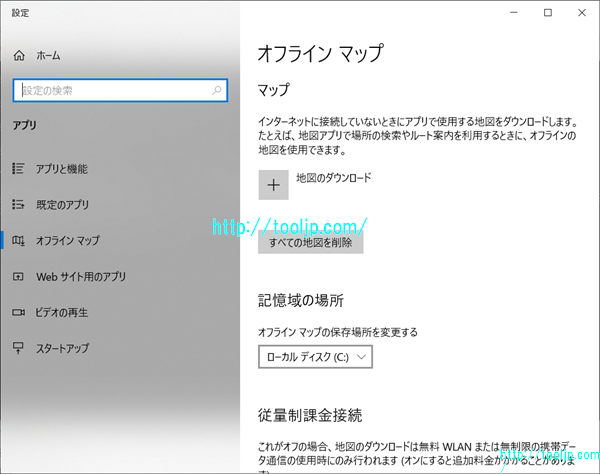Click the アプリと機能 list icon
This screenshot has height=474, width=600.
click(x=18, y=169)
